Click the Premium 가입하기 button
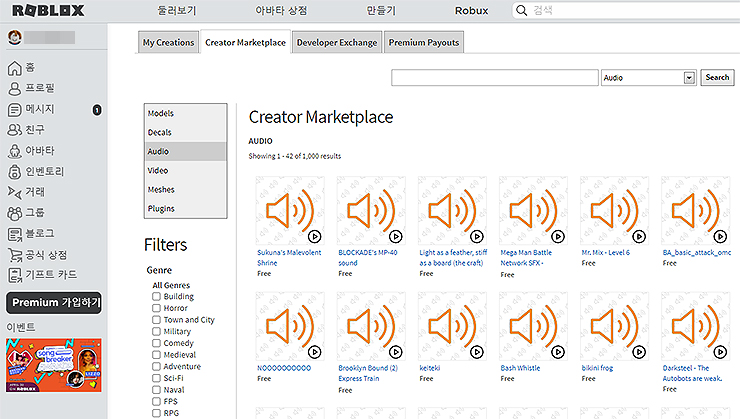 tap(54, 302)
